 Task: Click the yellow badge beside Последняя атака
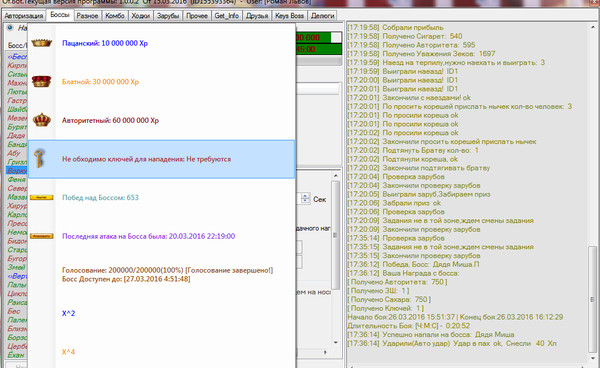pos(42,236)
